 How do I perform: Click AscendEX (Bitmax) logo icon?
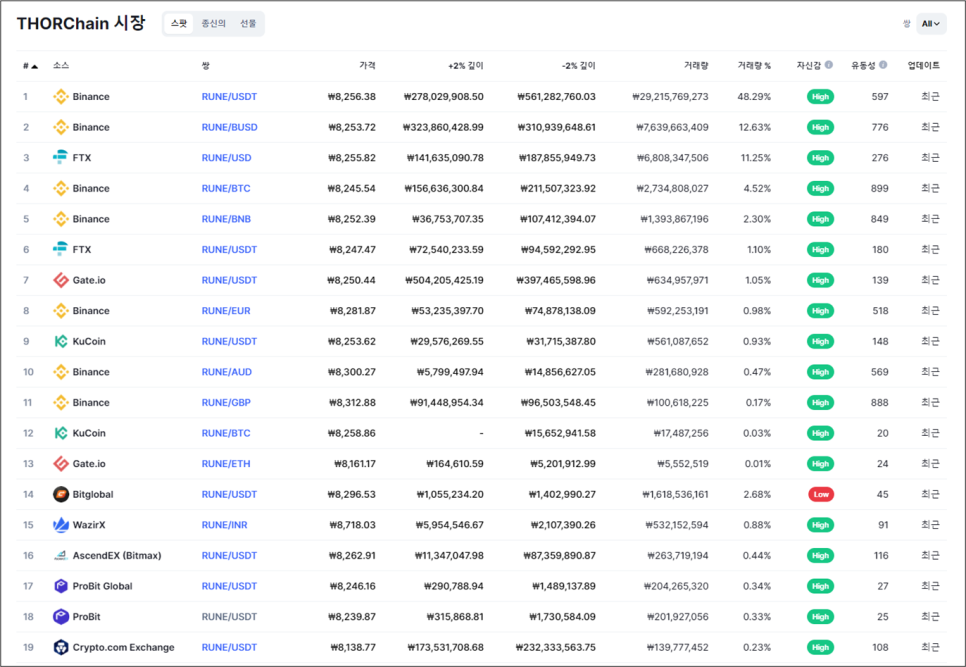pos(60,556)
